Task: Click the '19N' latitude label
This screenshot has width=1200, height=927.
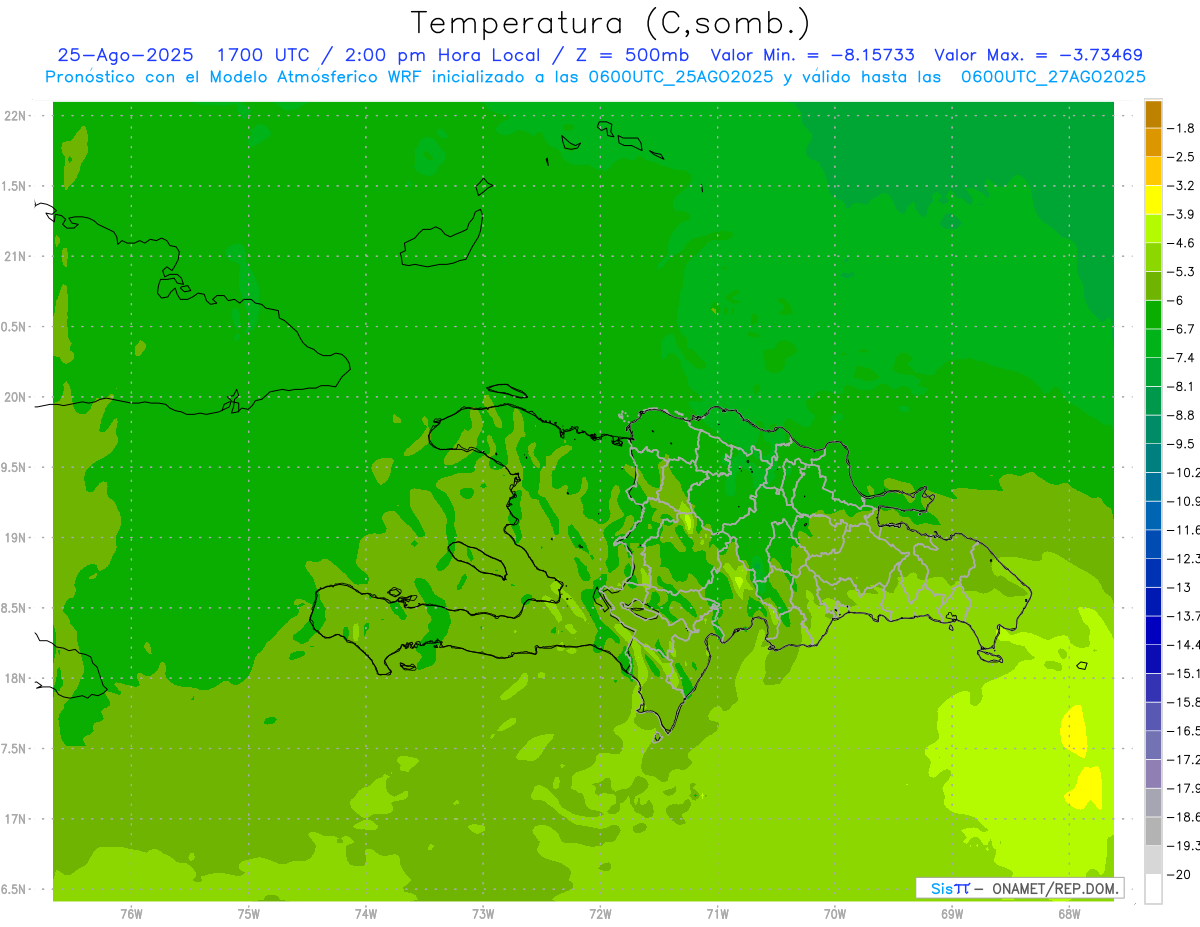Action: point(14,538)
